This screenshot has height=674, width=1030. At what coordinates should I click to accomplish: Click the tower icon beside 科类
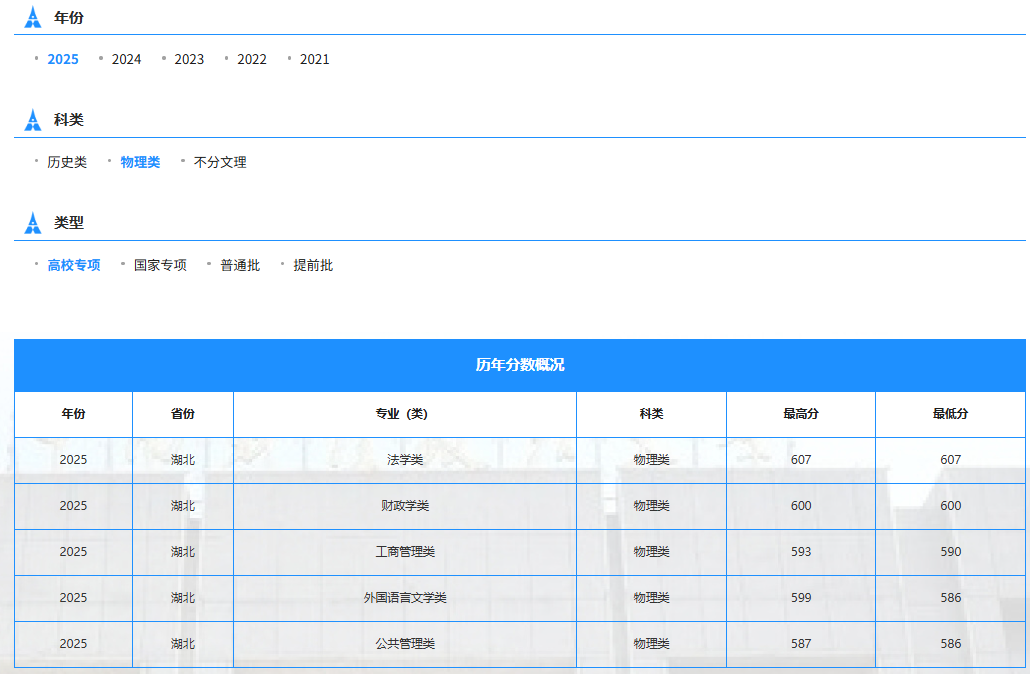[32, 120]
